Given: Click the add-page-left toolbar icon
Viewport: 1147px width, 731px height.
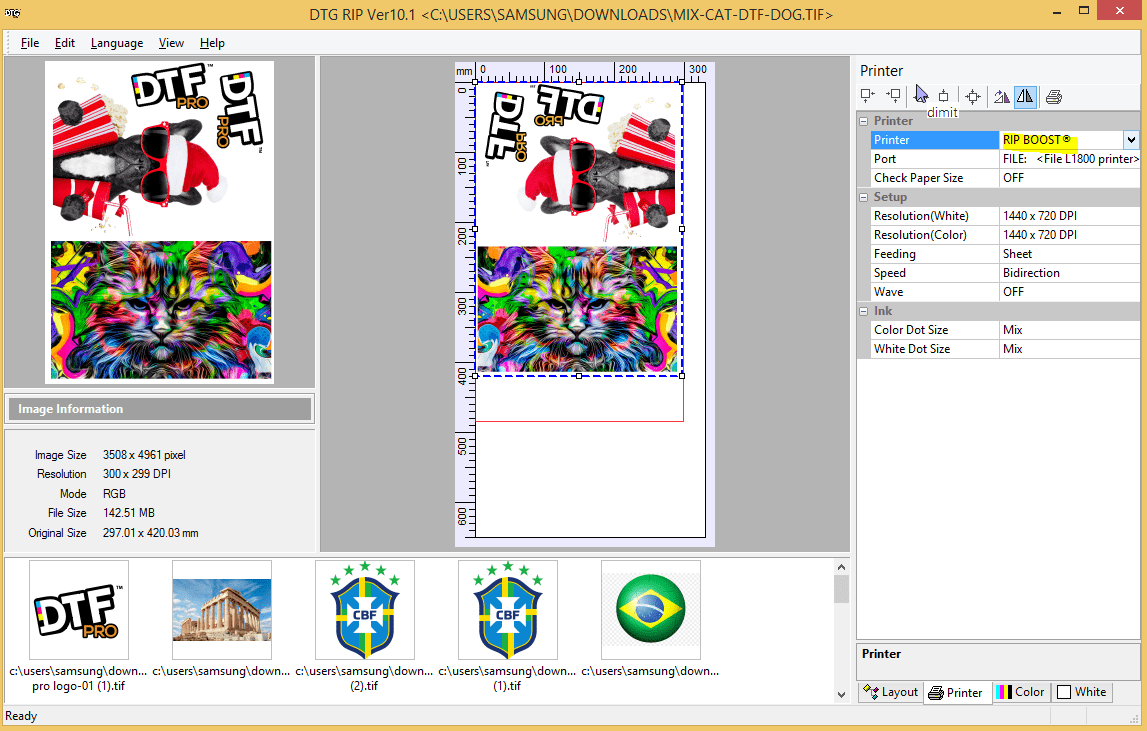Looking at the screenshot, I should (x=867, y=96).
